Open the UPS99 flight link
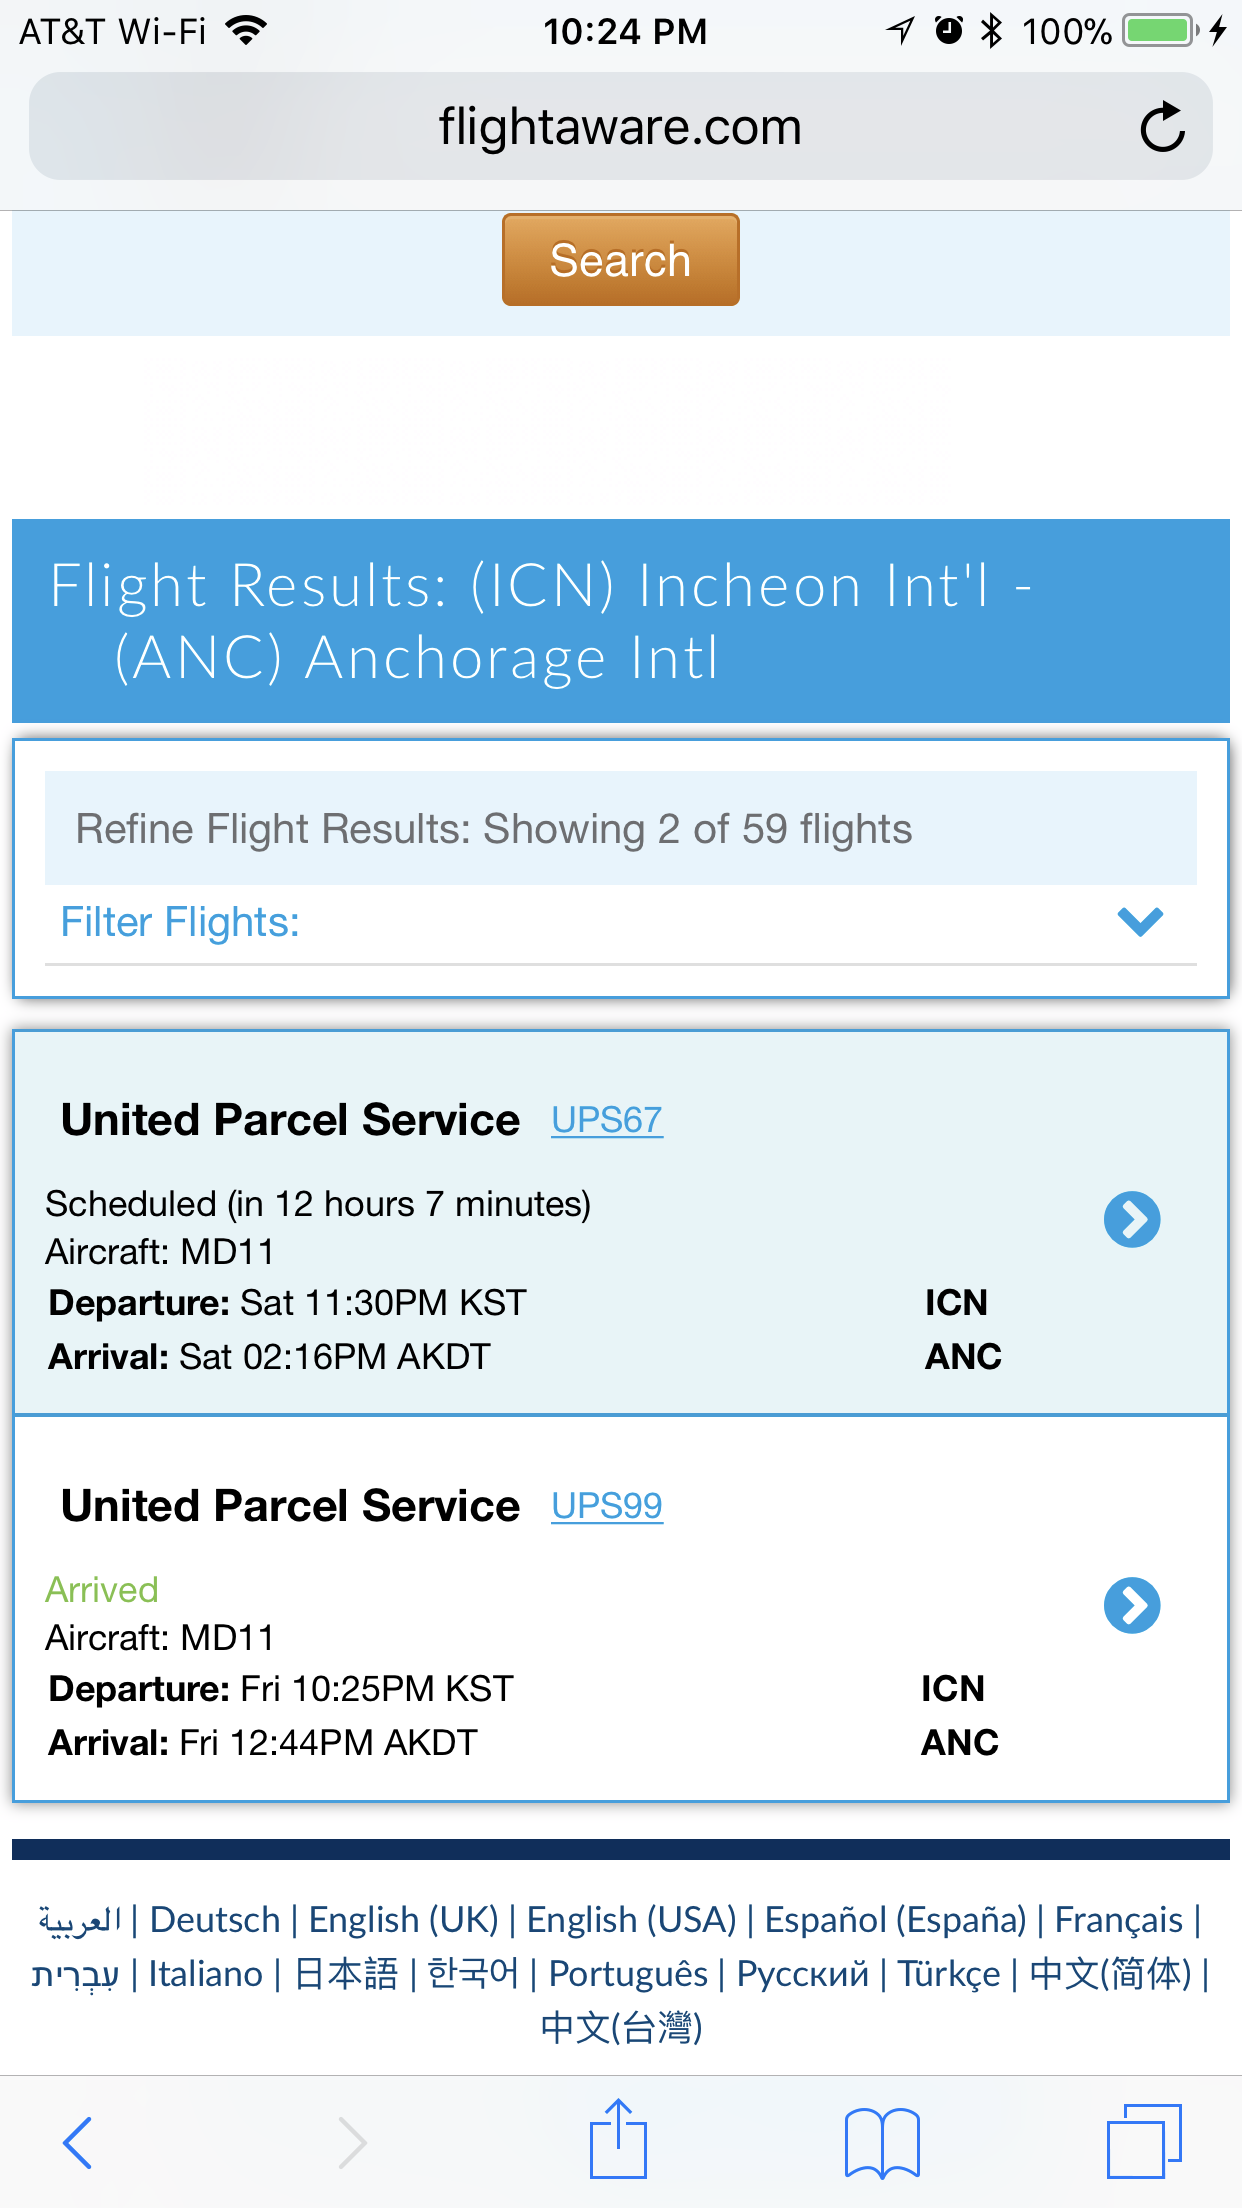The height and width of the screenshot is (2208, 1242). (x=607, y=1506)
